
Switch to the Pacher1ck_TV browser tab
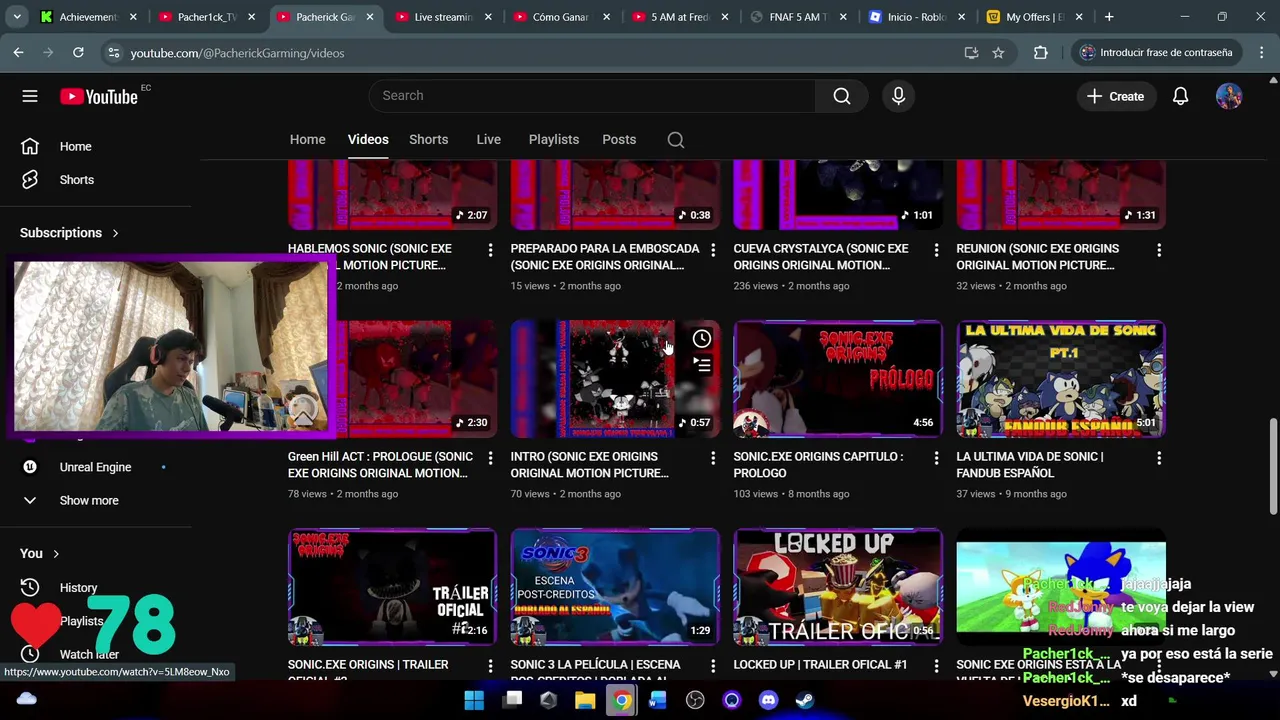tap(206, 17)
